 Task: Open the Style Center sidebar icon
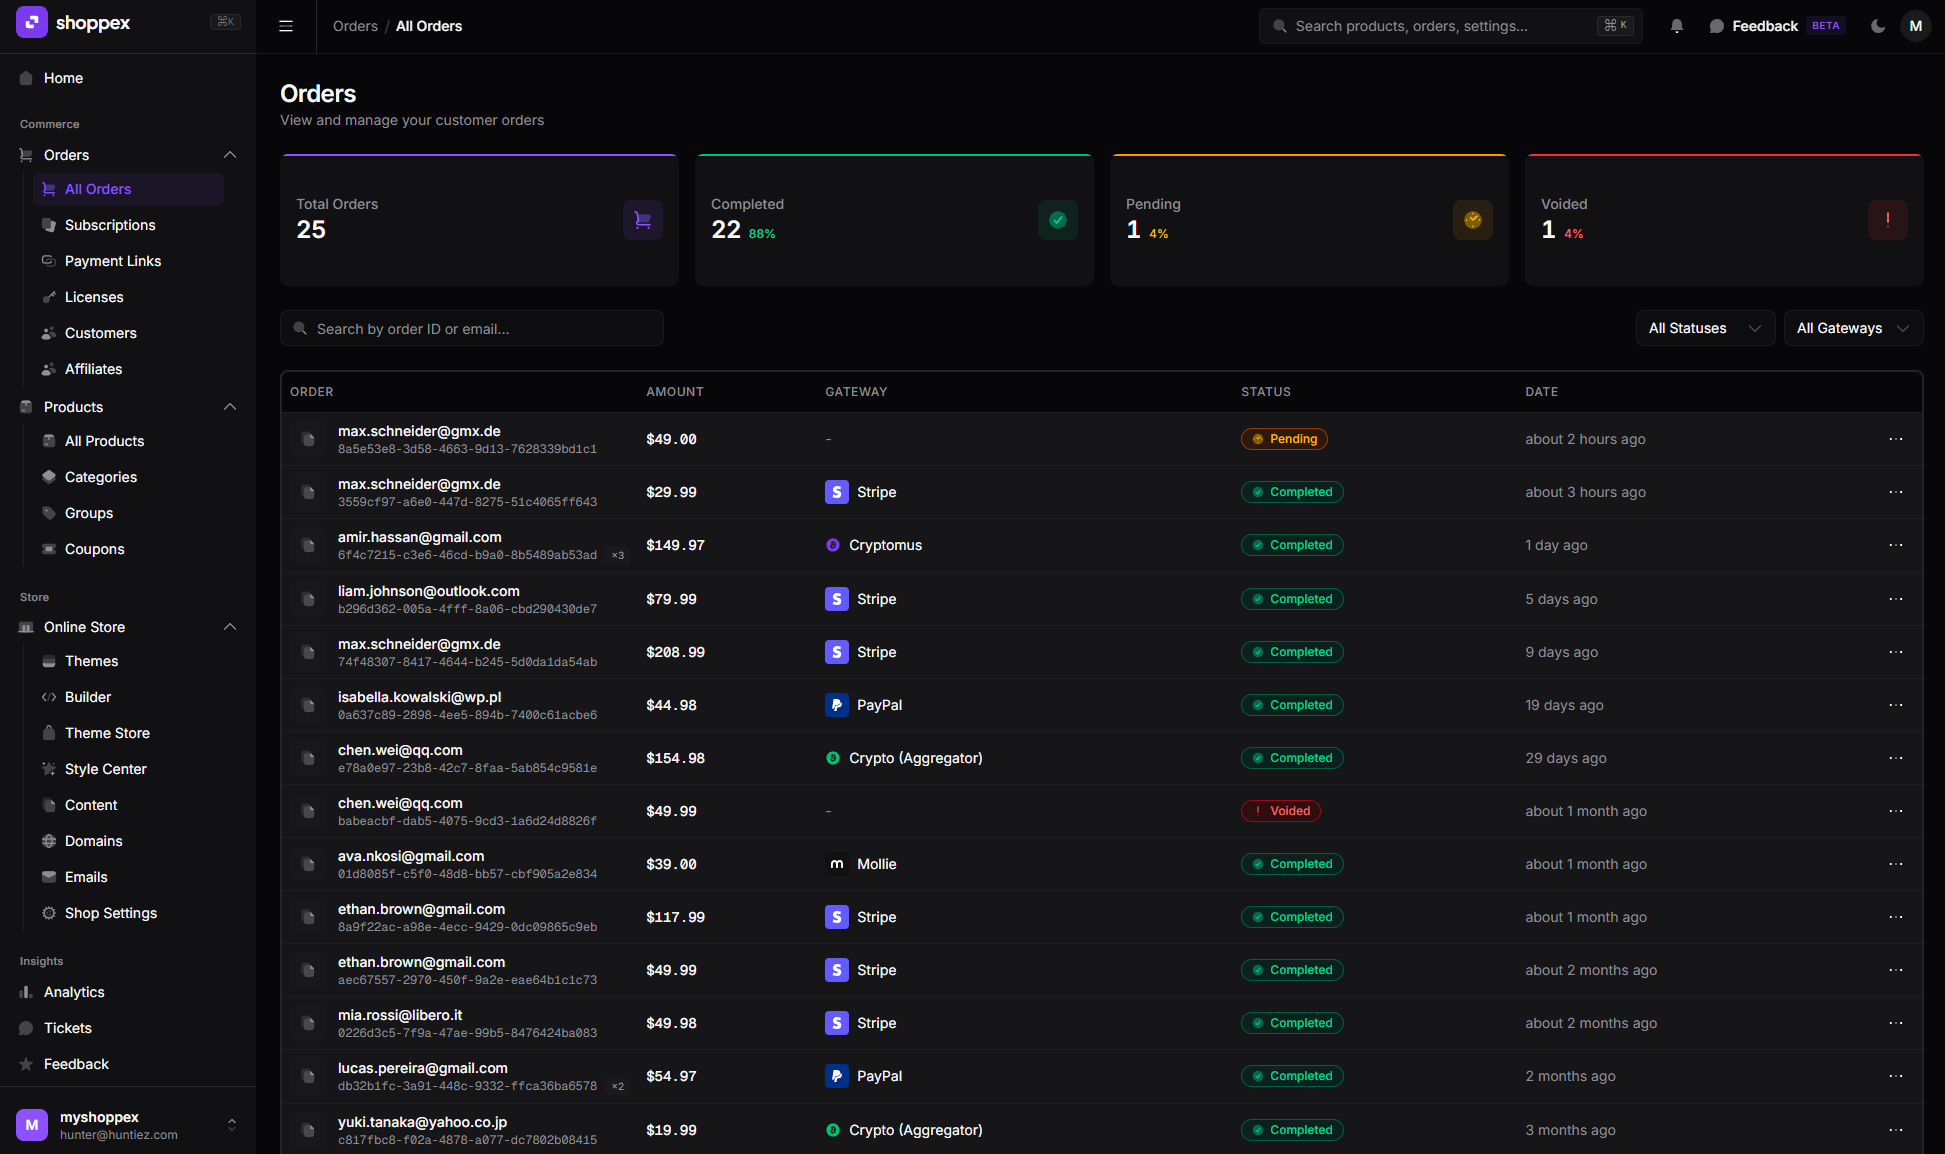coord(49,769)
